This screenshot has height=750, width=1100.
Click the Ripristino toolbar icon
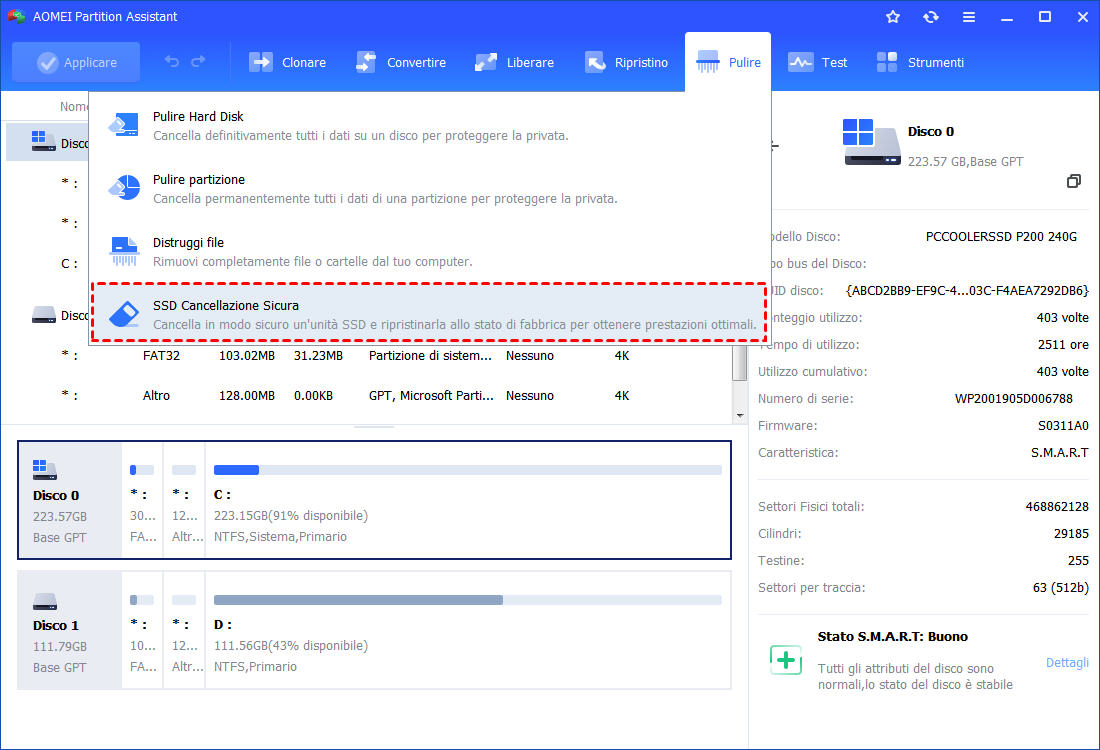click(x=594, y=62)
